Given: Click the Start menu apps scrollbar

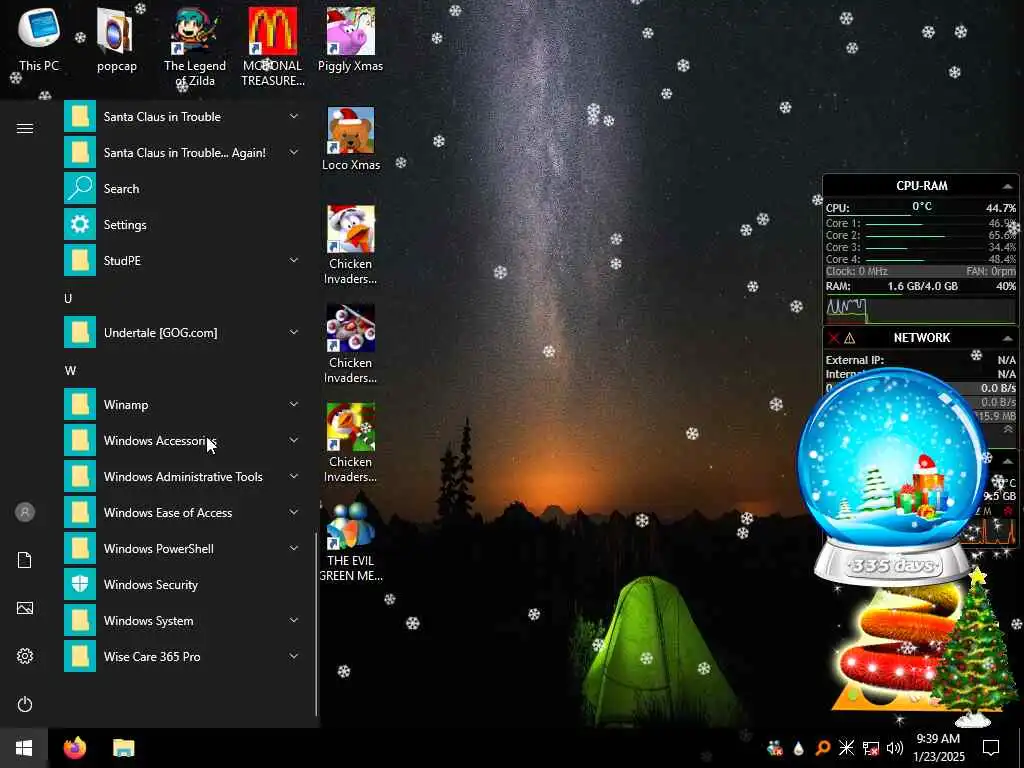Looking at the screenshot, I should (x=317, y=624).
